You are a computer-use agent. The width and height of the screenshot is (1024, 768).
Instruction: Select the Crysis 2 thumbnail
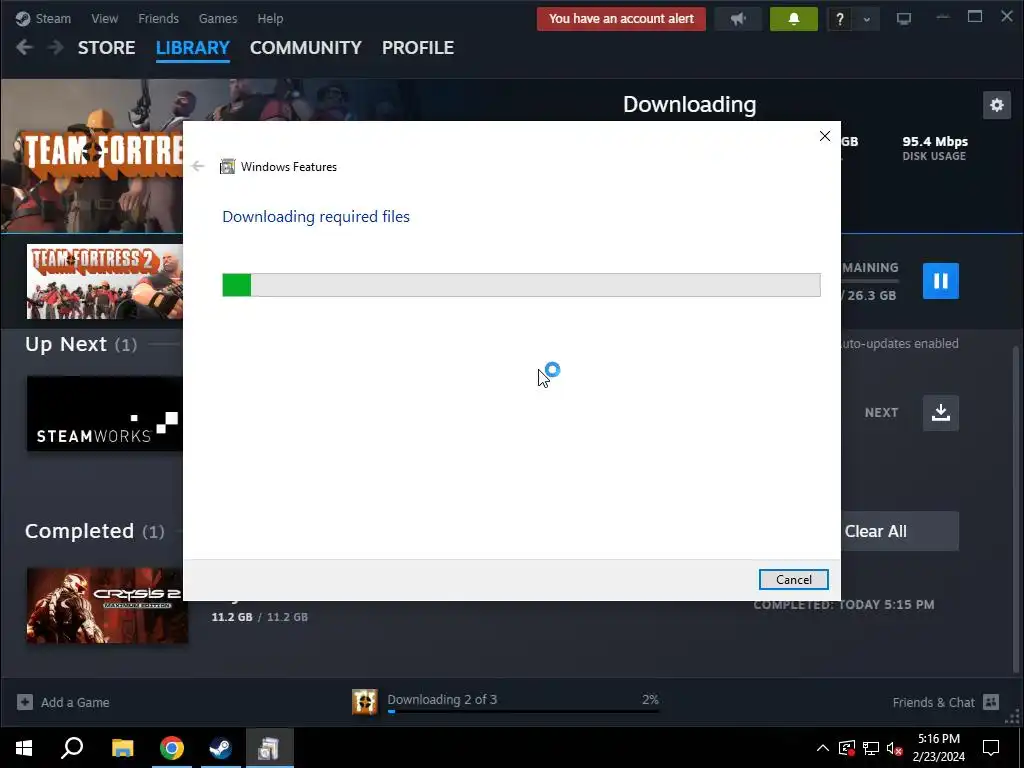coord(107,605)
